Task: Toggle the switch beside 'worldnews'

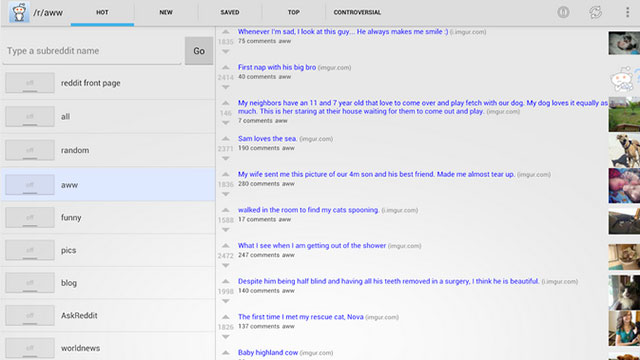Action: (x=30, y=348)
